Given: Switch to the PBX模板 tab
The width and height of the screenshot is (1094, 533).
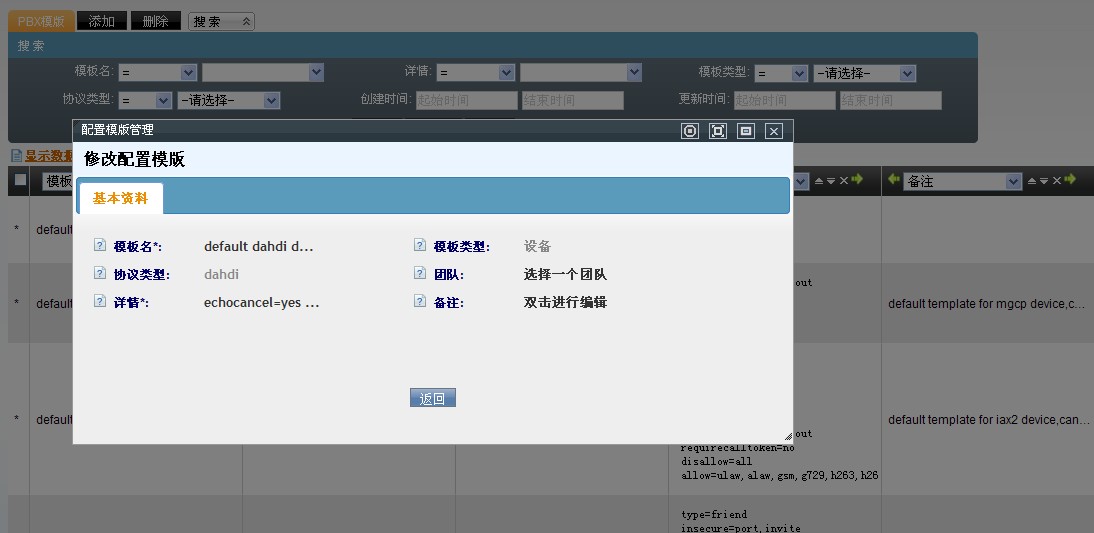Looking at the screenshot, I should (x=41, y=21).
